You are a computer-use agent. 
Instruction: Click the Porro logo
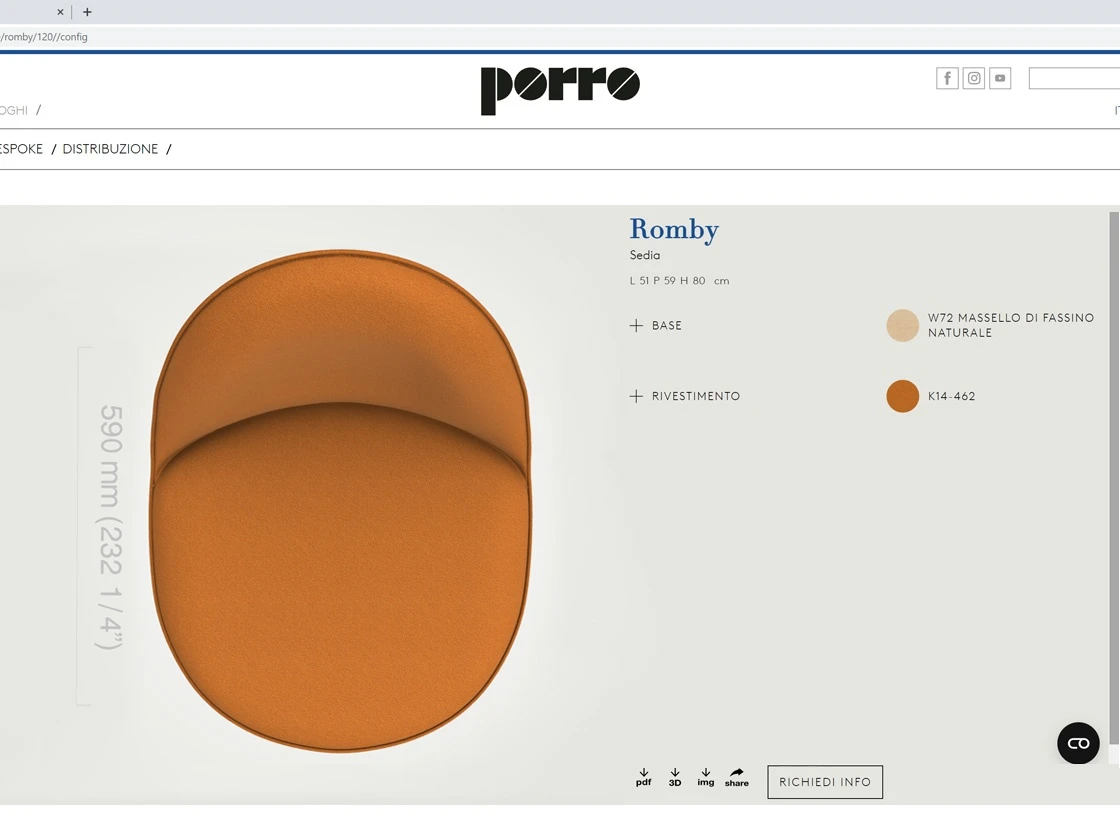click(559, 90)
